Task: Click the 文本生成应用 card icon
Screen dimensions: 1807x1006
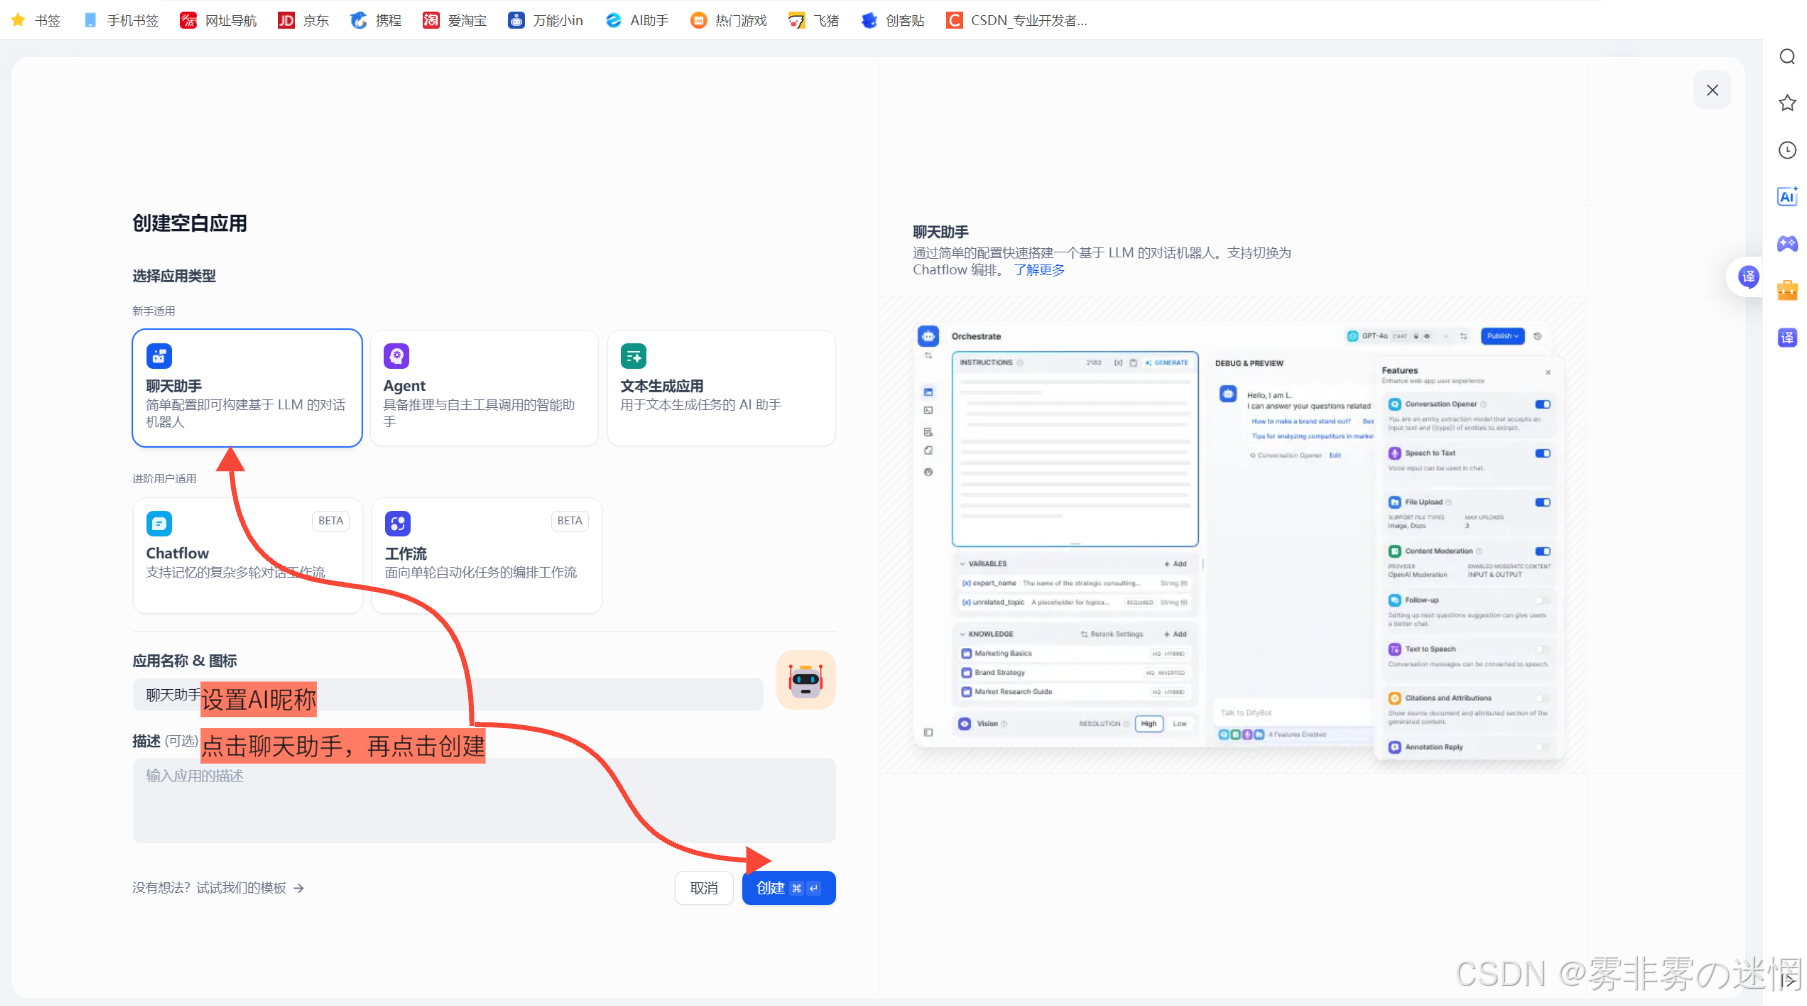Action: (634, 356)
